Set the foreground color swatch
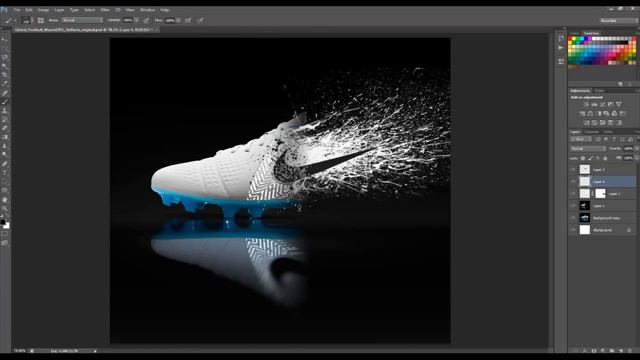Screen dimensions: 640x360 [x=3, y=222]
